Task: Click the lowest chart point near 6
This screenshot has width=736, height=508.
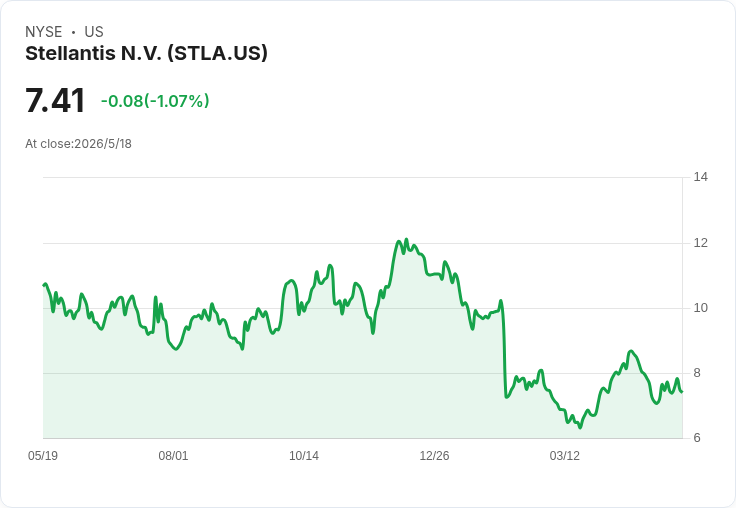Action: click(x=580, y=427)
